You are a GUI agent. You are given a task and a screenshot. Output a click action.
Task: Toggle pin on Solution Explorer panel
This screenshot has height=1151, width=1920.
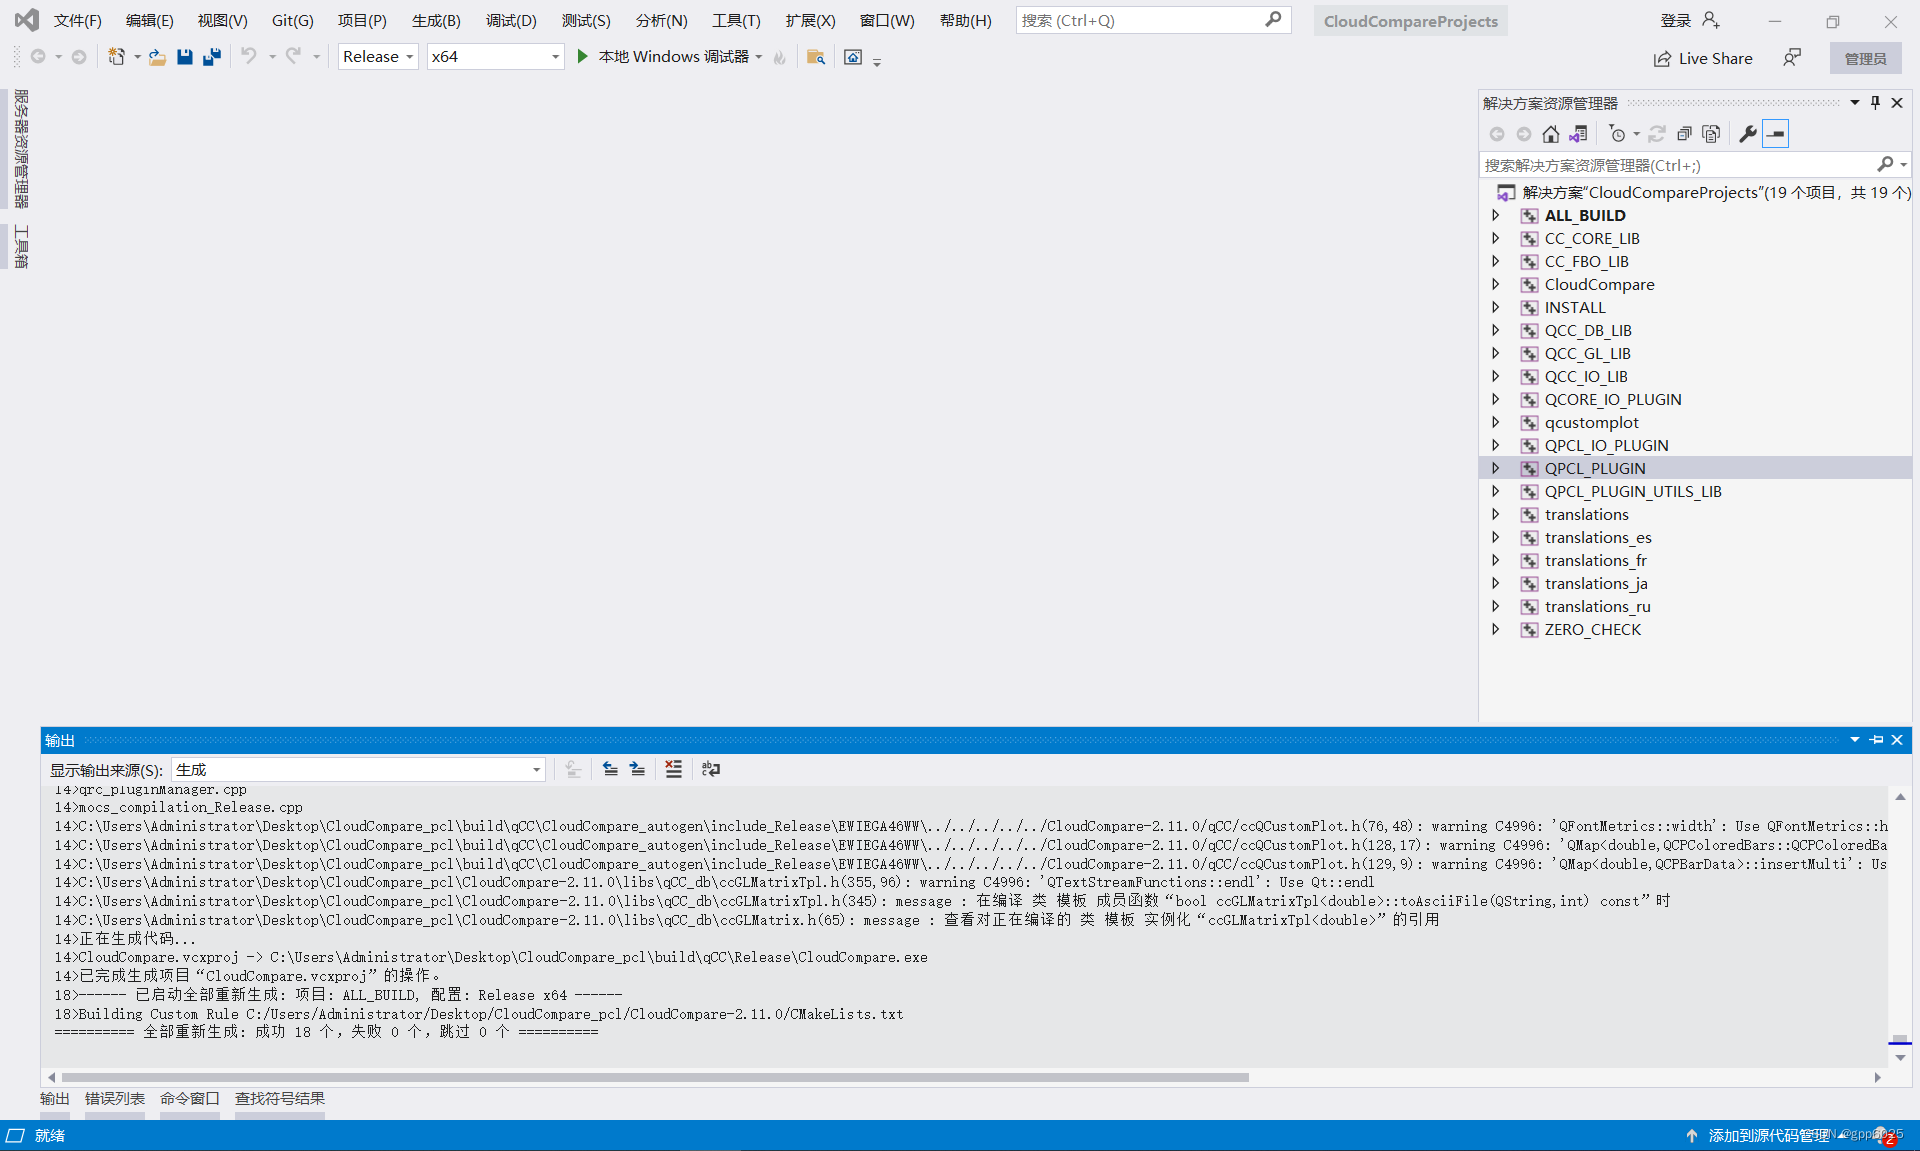[x=1875, y=102]
